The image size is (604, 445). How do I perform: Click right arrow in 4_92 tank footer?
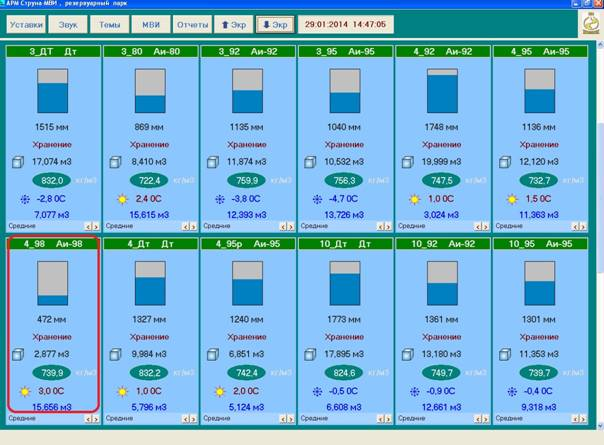486,227
